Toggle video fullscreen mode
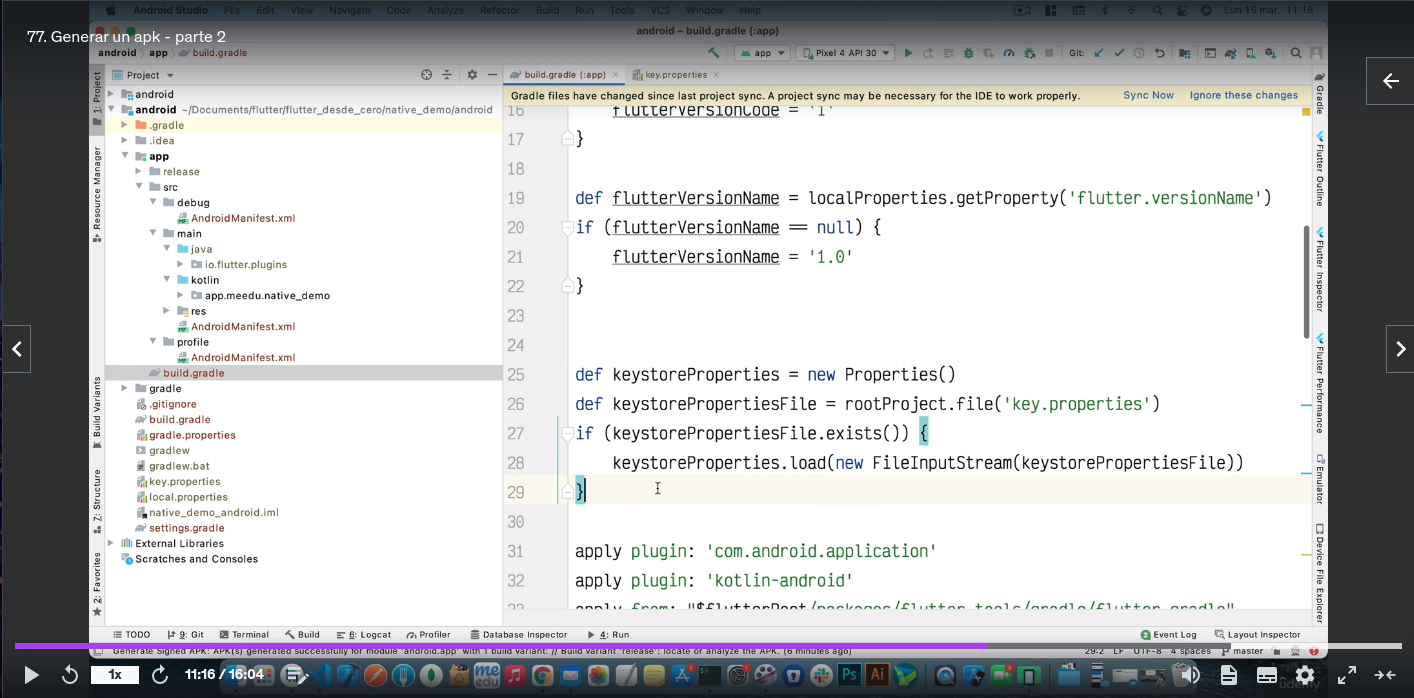The image size is (1414, 698). pyautogui.click(x=1347, y=675)
